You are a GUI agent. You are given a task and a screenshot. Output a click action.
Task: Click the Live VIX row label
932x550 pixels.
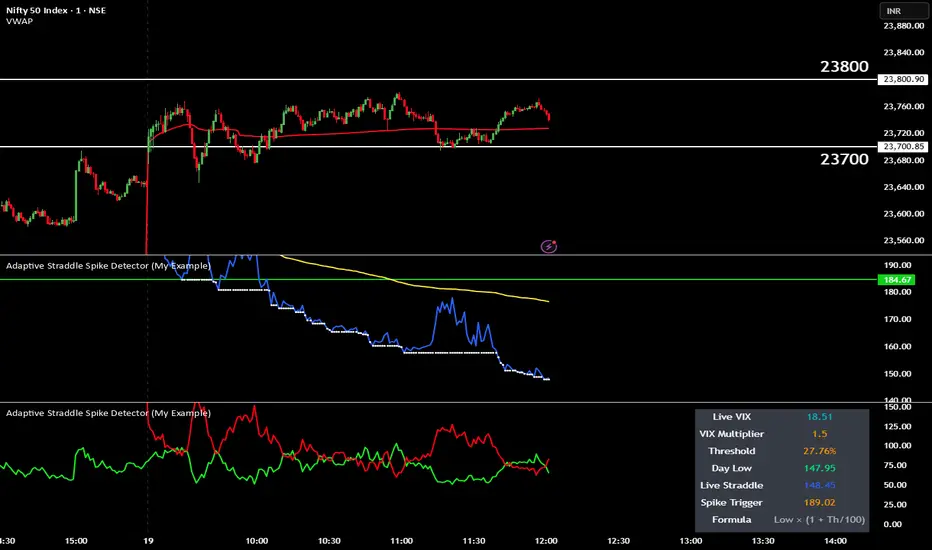click(732, 417)
